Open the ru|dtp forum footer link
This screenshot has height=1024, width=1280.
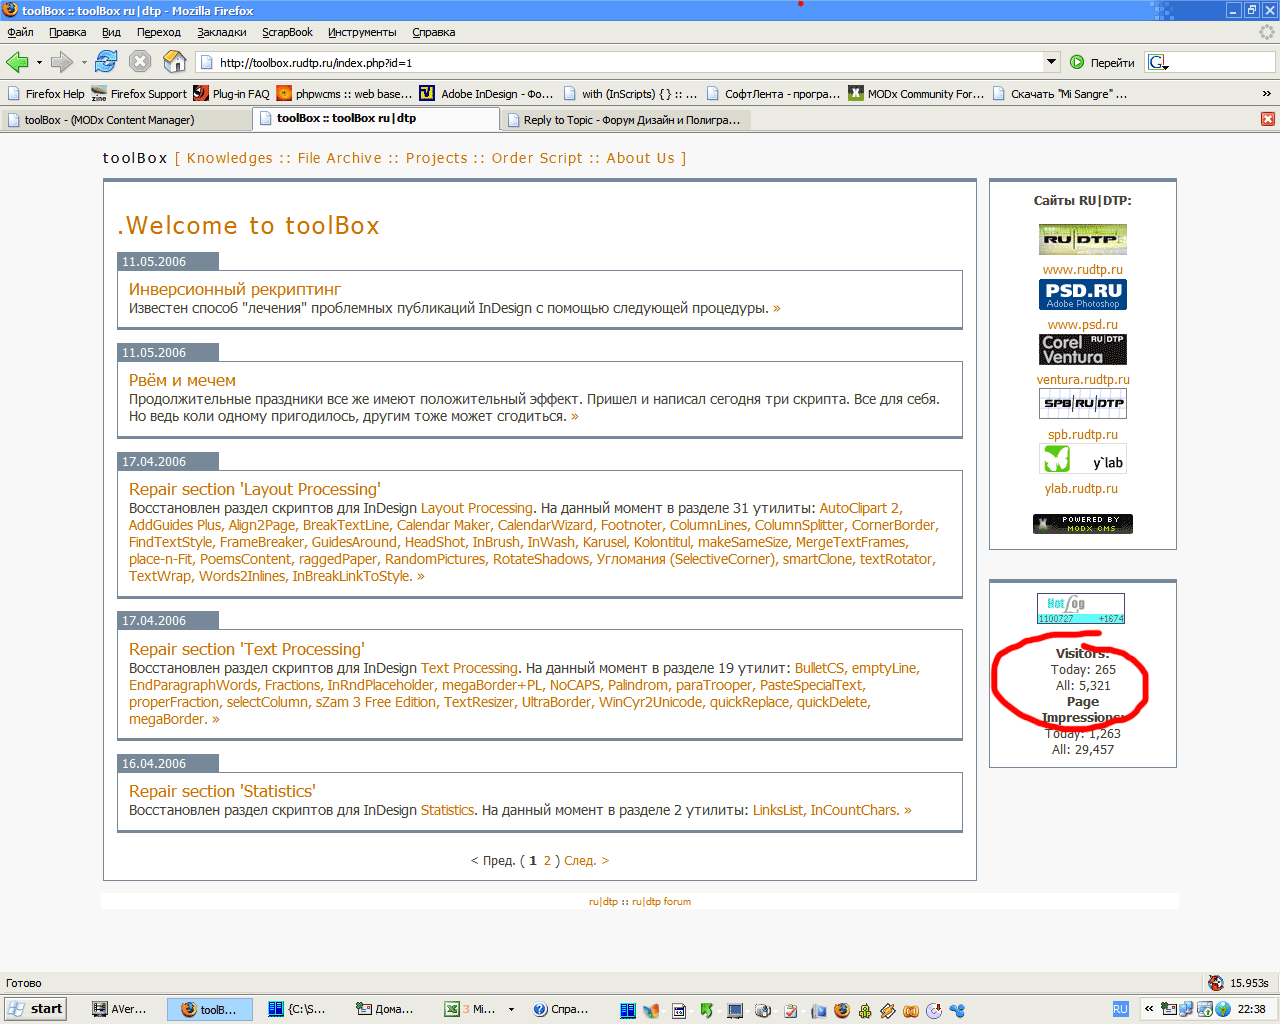pos(661,901)
